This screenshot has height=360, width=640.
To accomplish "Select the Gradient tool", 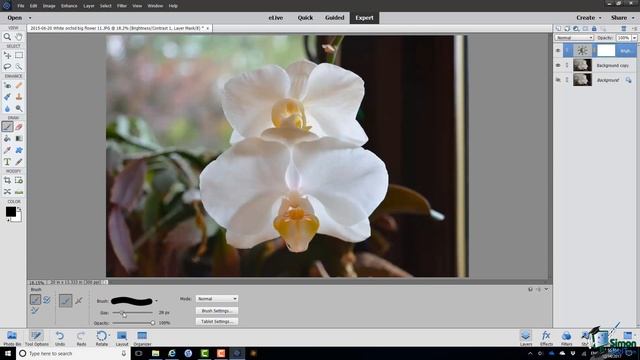I will [19, 139].
